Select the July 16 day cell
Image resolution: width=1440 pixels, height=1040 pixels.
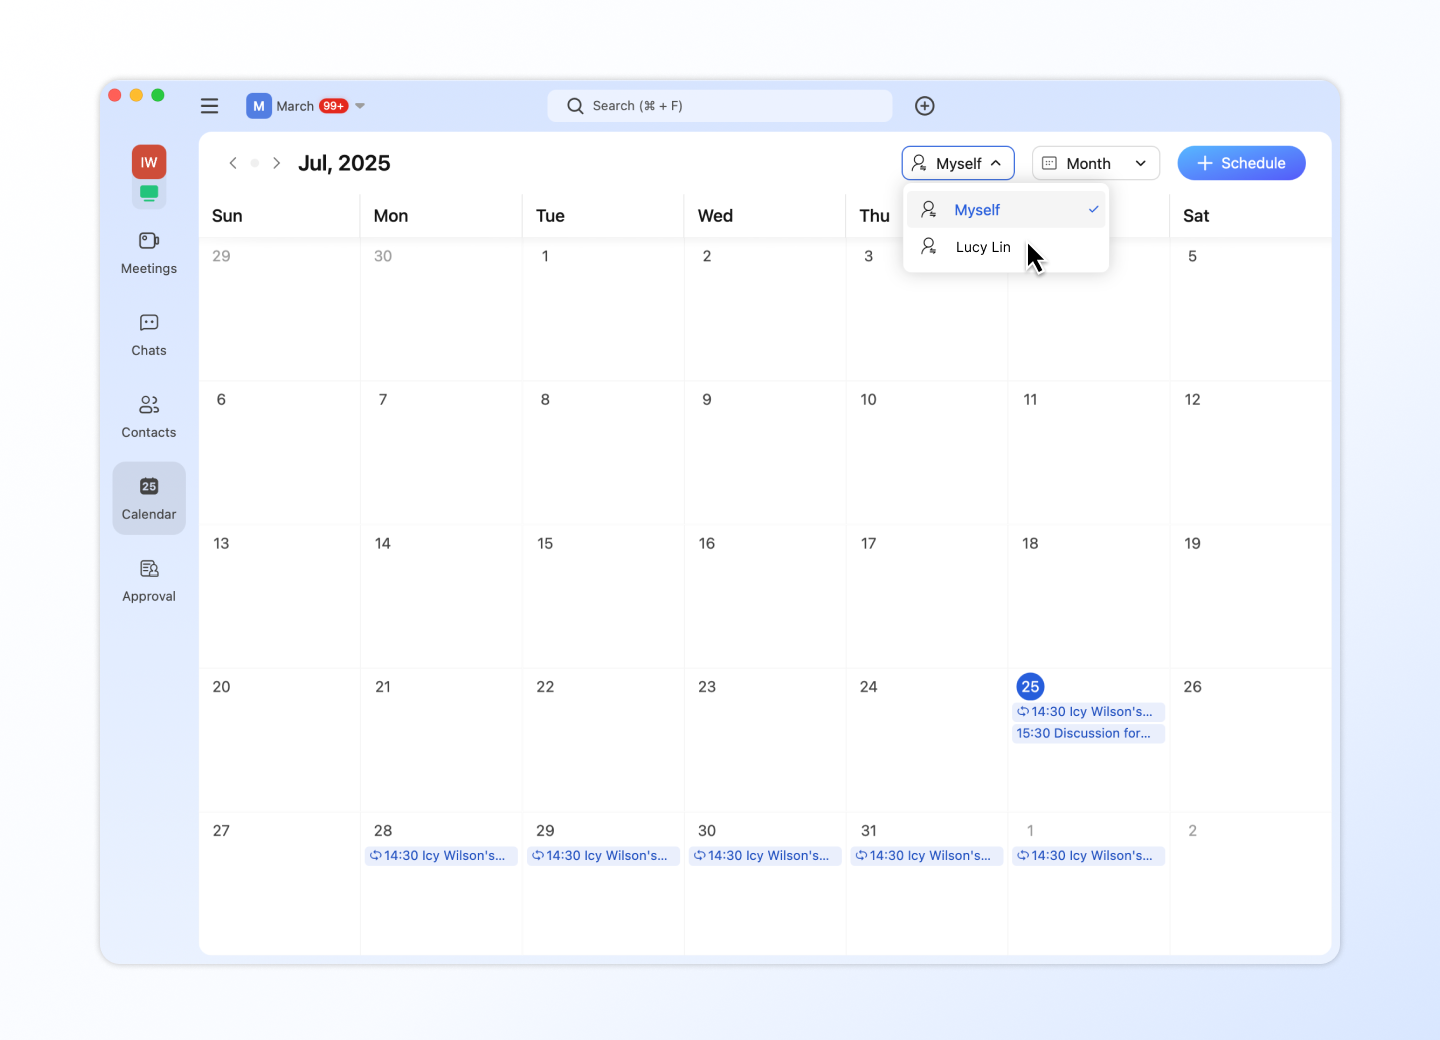(764, 596)
